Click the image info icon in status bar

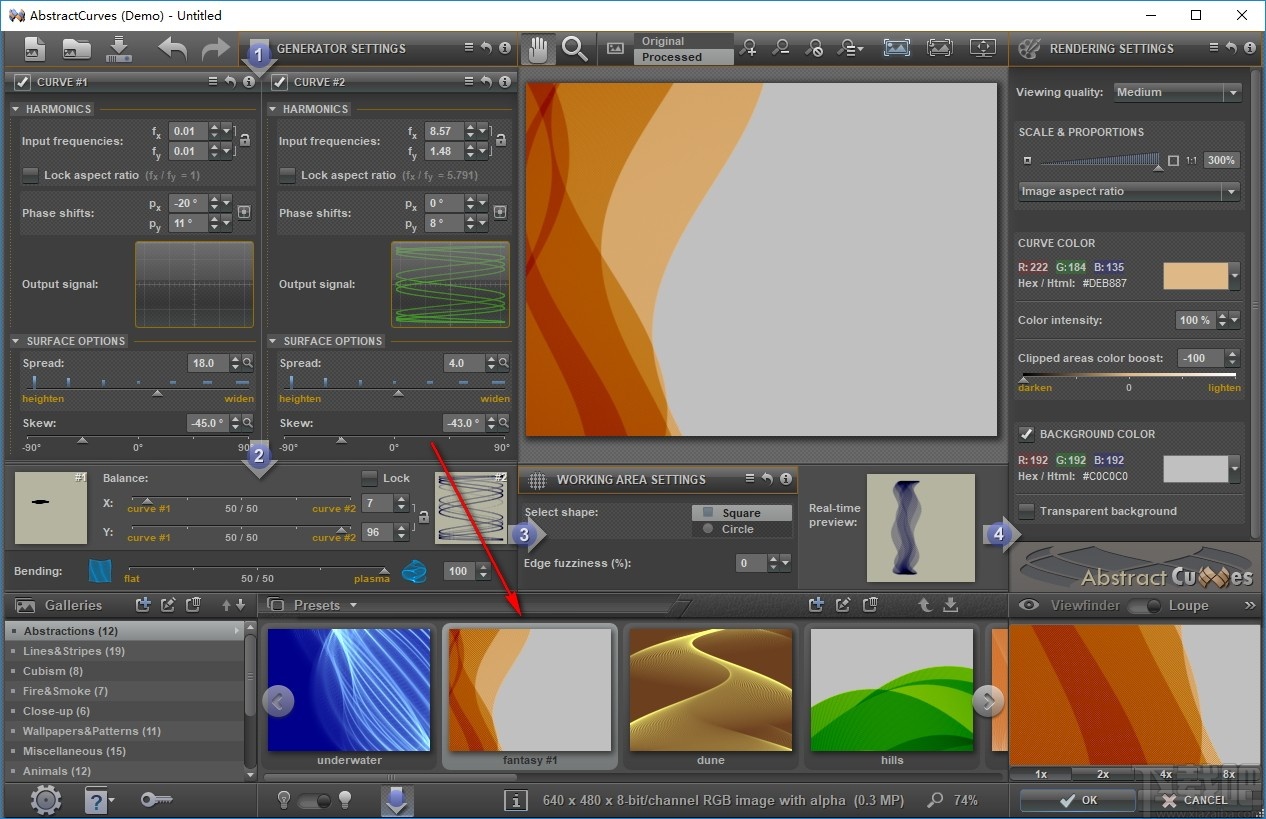pos(516,800)
